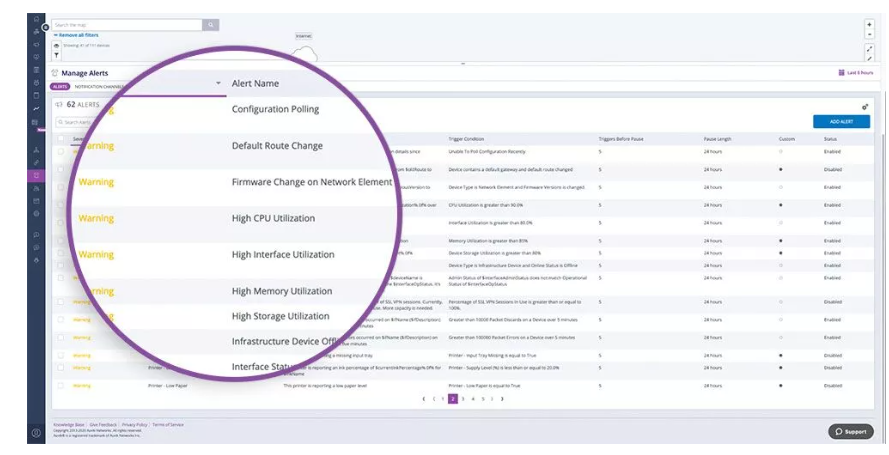Click the magnifier search map button
Screen dimensions: 889x455
point(211,25)
